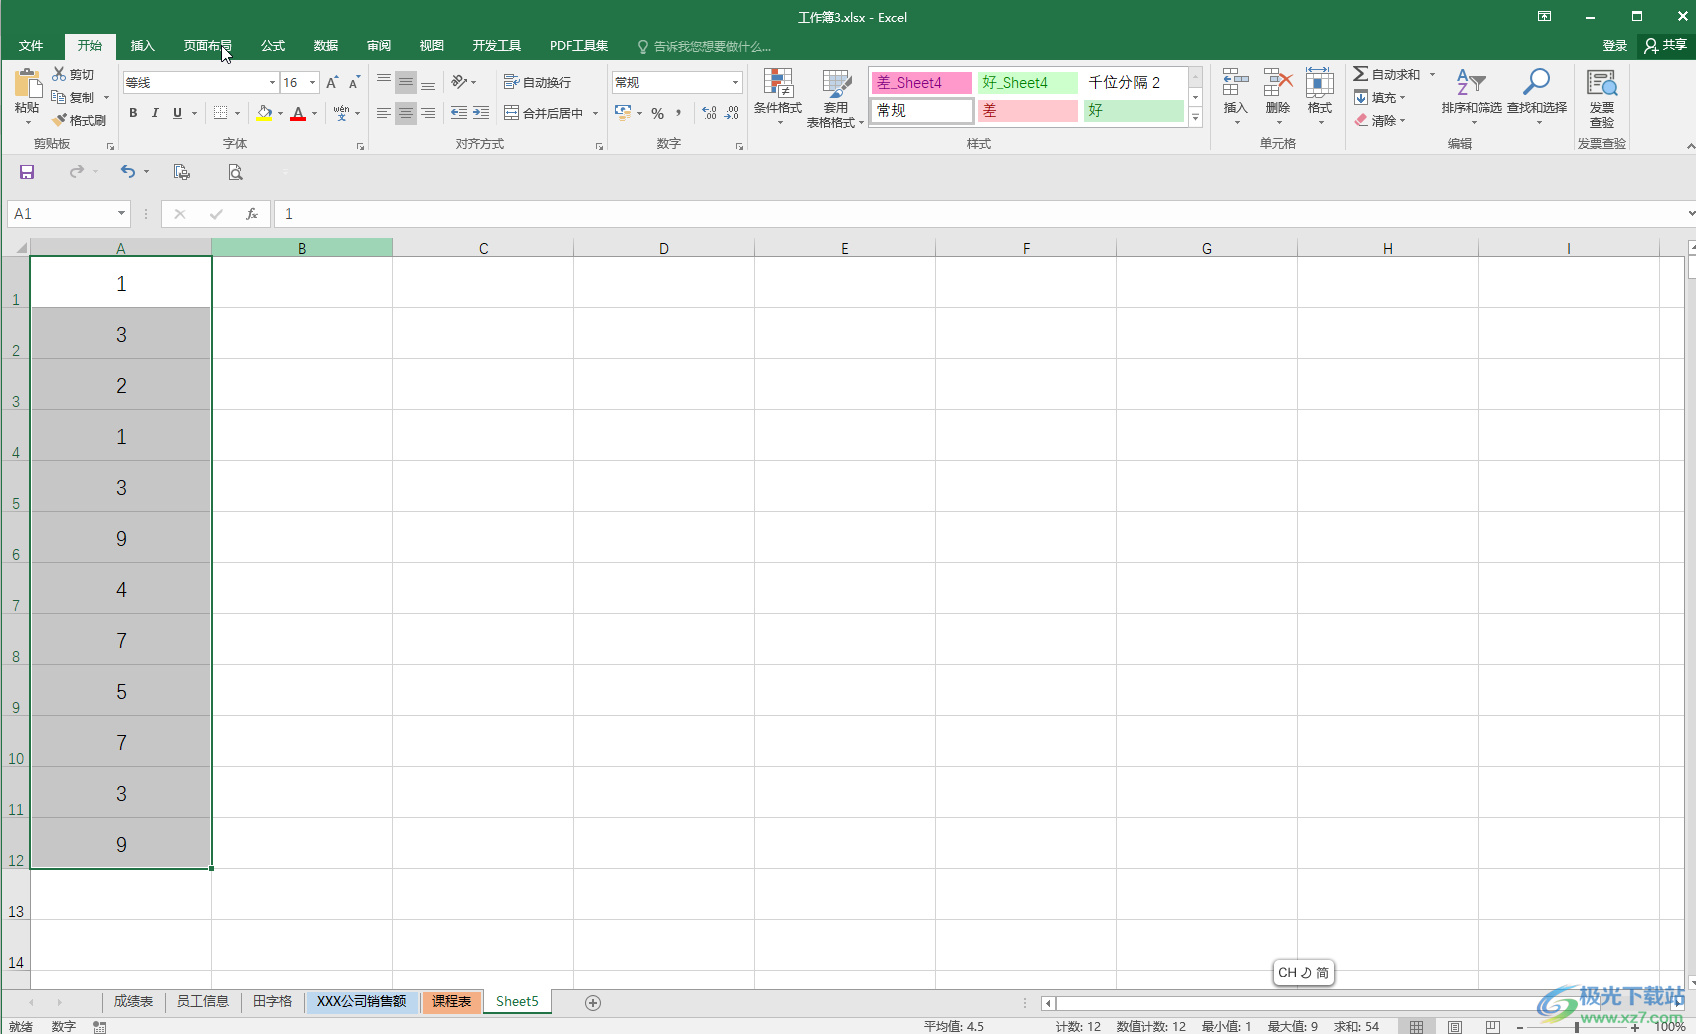Viewport: 1696px width, 1034px height.
Task: Toggle top vertical alignment
Action: [383, 82]
